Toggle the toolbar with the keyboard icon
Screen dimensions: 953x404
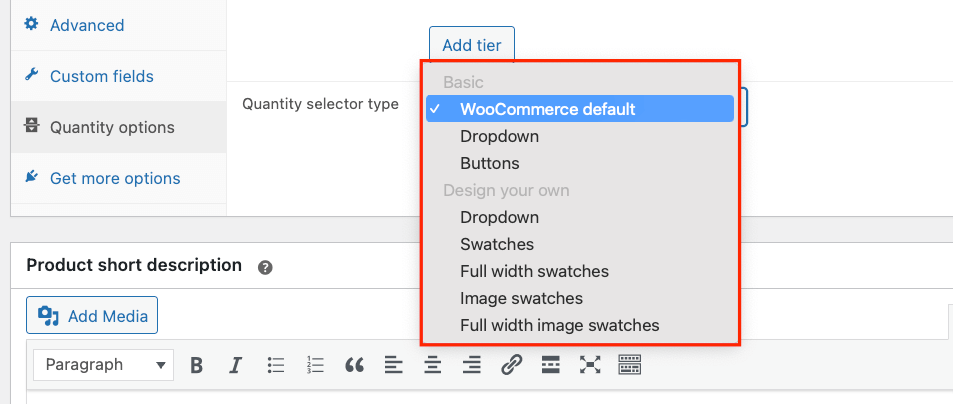coord(629,365)
